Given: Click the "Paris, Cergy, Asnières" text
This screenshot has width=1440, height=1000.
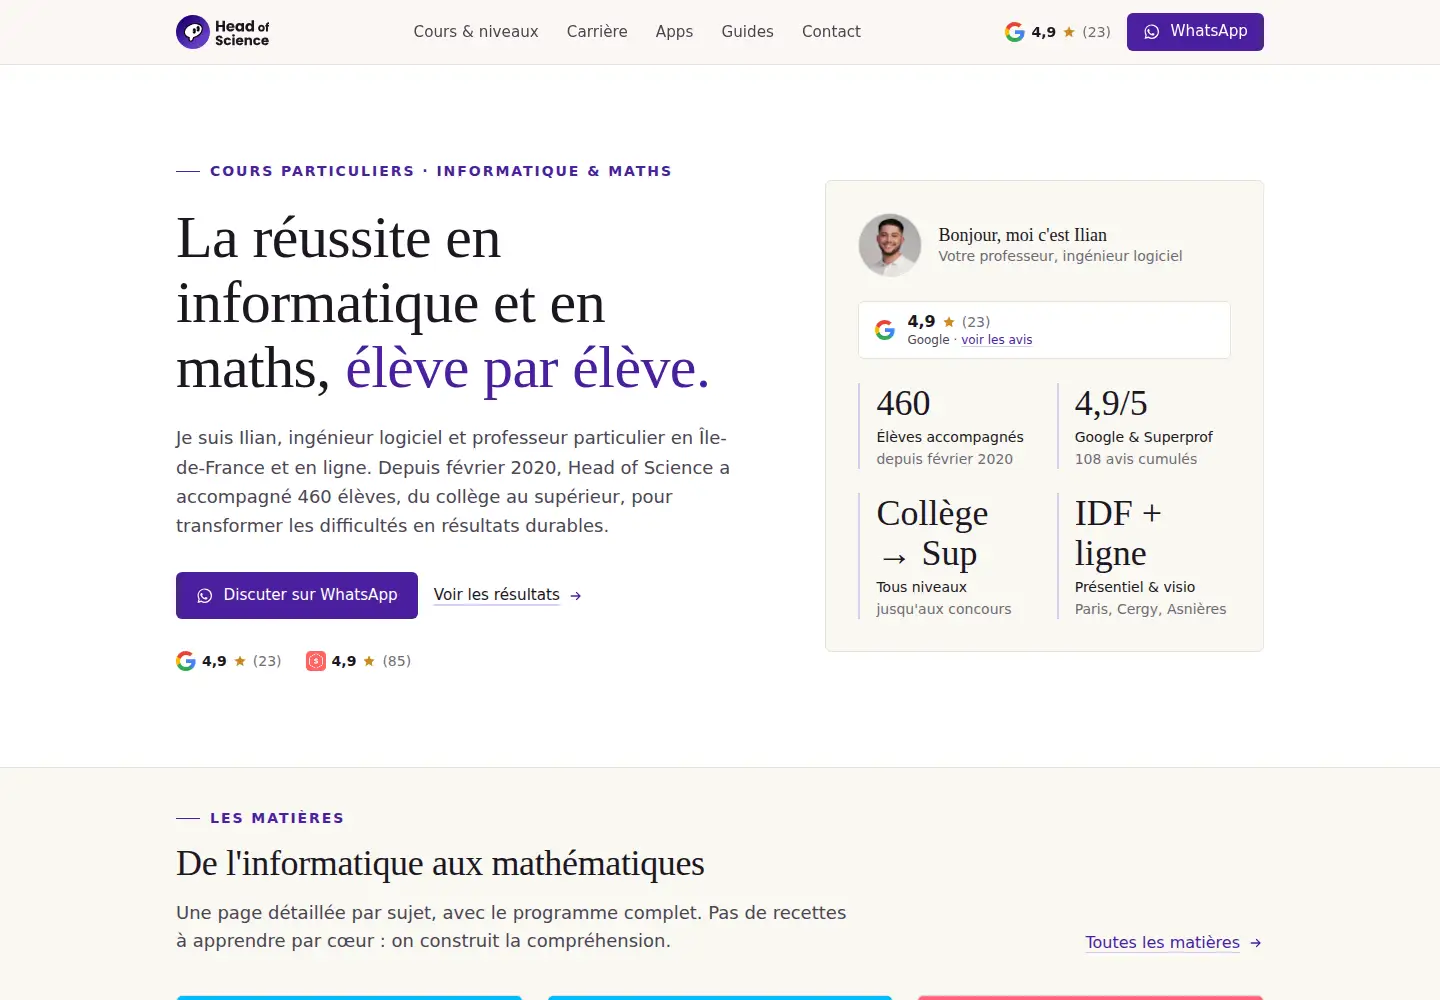Looking at the screenshot, I should (x=1151, y=609).
